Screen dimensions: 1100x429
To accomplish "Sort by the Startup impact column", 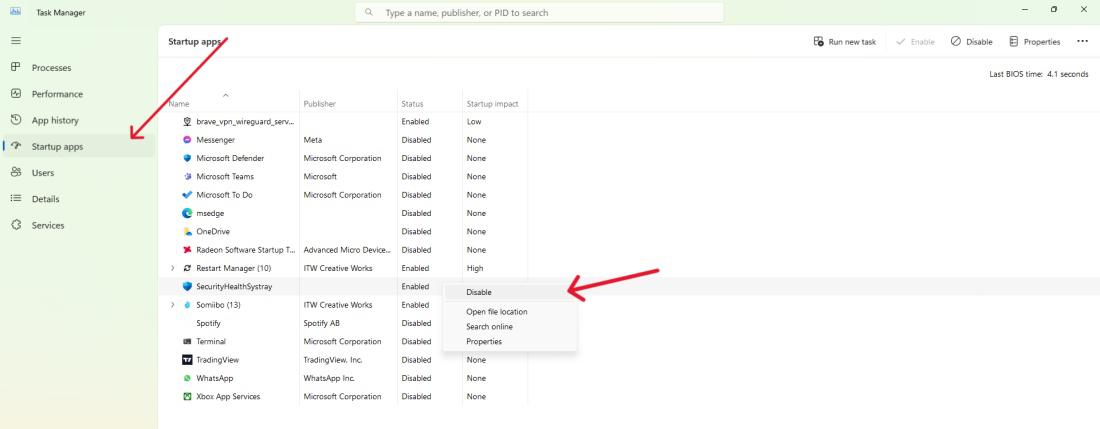I will pos(492,104).
